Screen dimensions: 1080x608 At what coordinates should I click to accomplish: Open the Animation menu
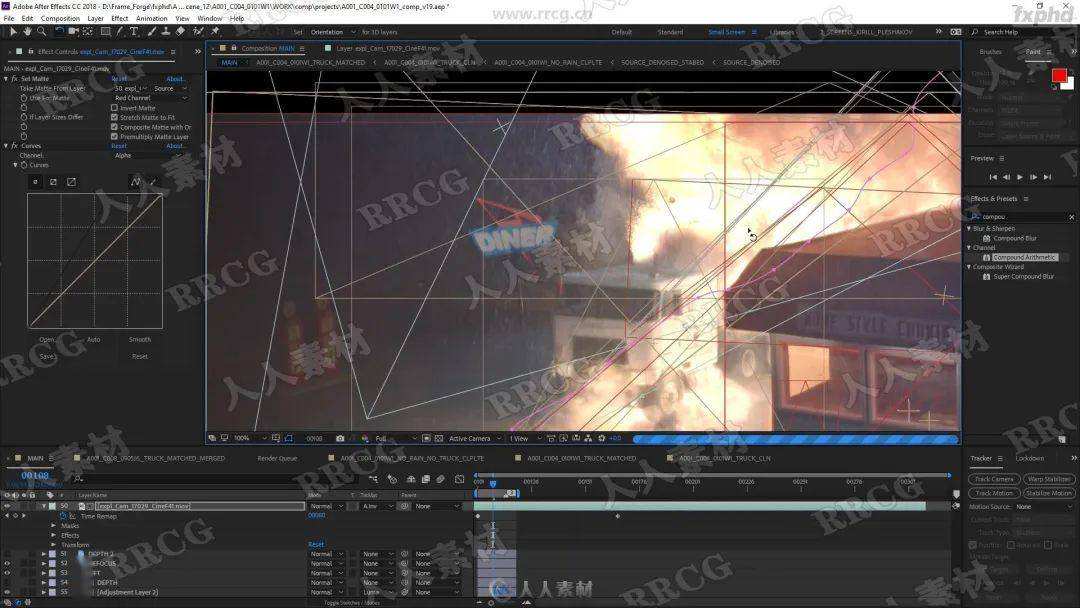(152, 18)
